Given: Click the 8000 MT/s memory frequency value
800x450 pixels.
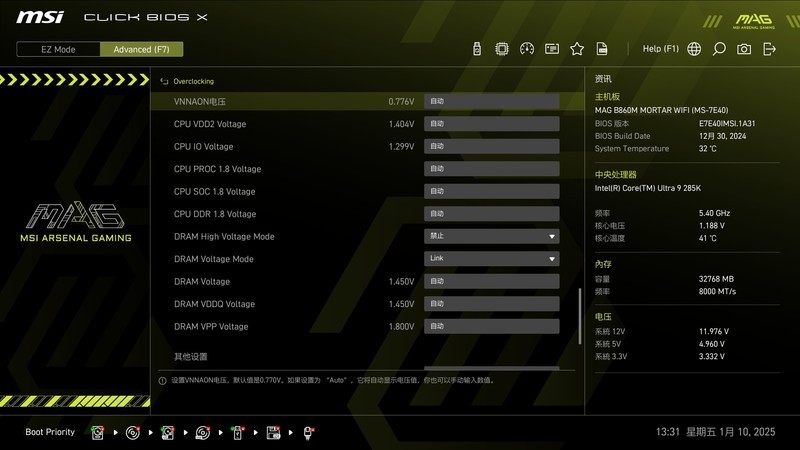Looking at the screenshot, I should click(x=717, y=291).
